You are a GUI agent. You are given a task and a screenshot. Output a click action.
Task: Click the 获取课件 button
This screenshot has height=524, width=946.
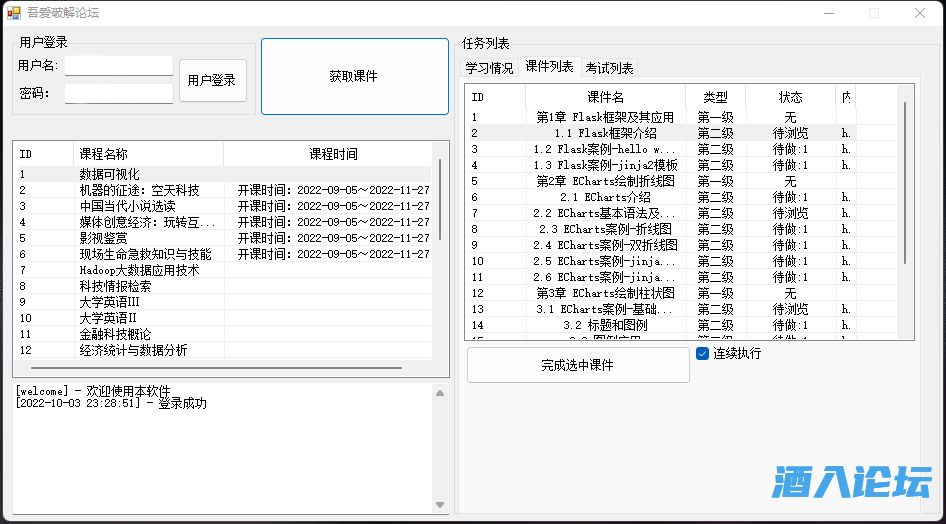point(354,77)
